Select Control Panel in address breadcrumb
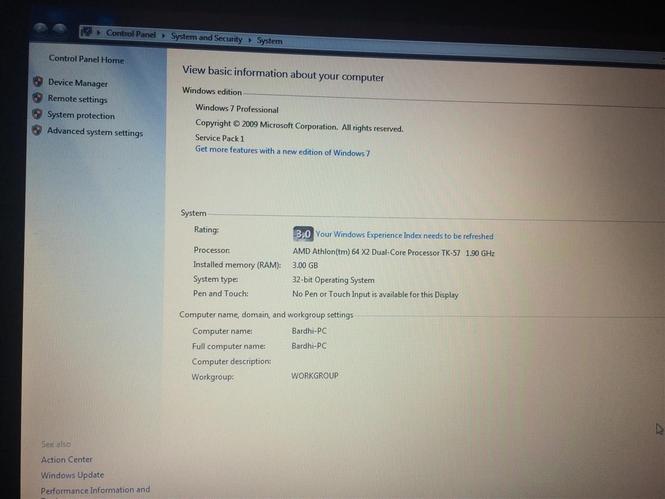Image resolution: width=665 pixels, height=499 pixels. pos(131,34)
